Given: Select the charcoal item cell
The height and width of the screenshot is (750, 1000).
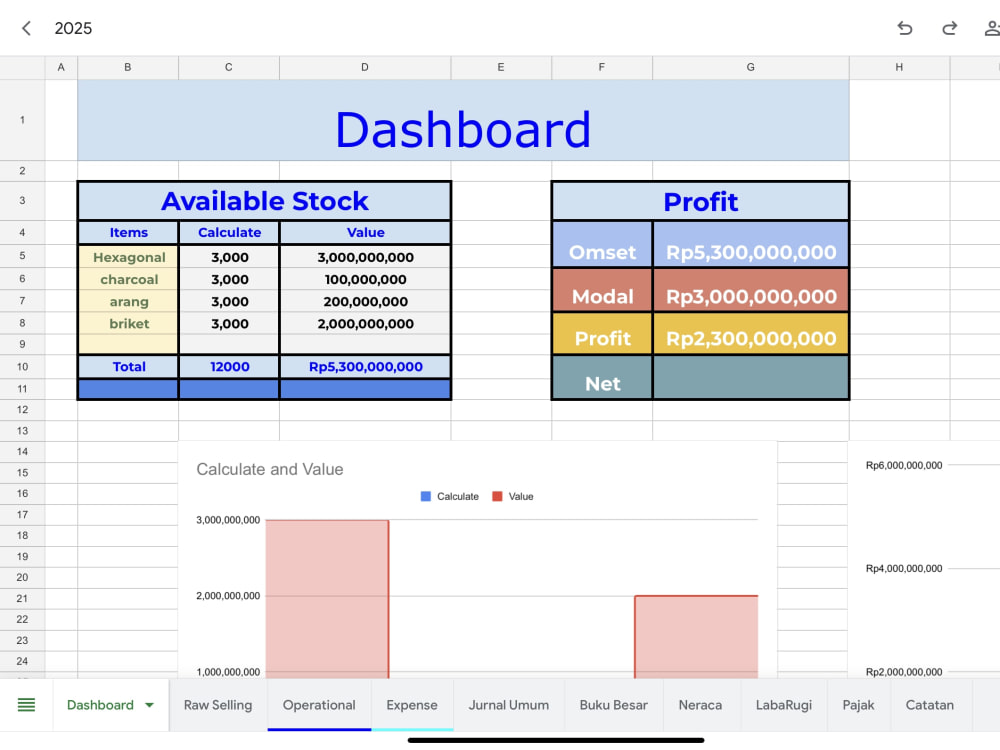Looking at the screenshot, I should [x=128, y=279].
